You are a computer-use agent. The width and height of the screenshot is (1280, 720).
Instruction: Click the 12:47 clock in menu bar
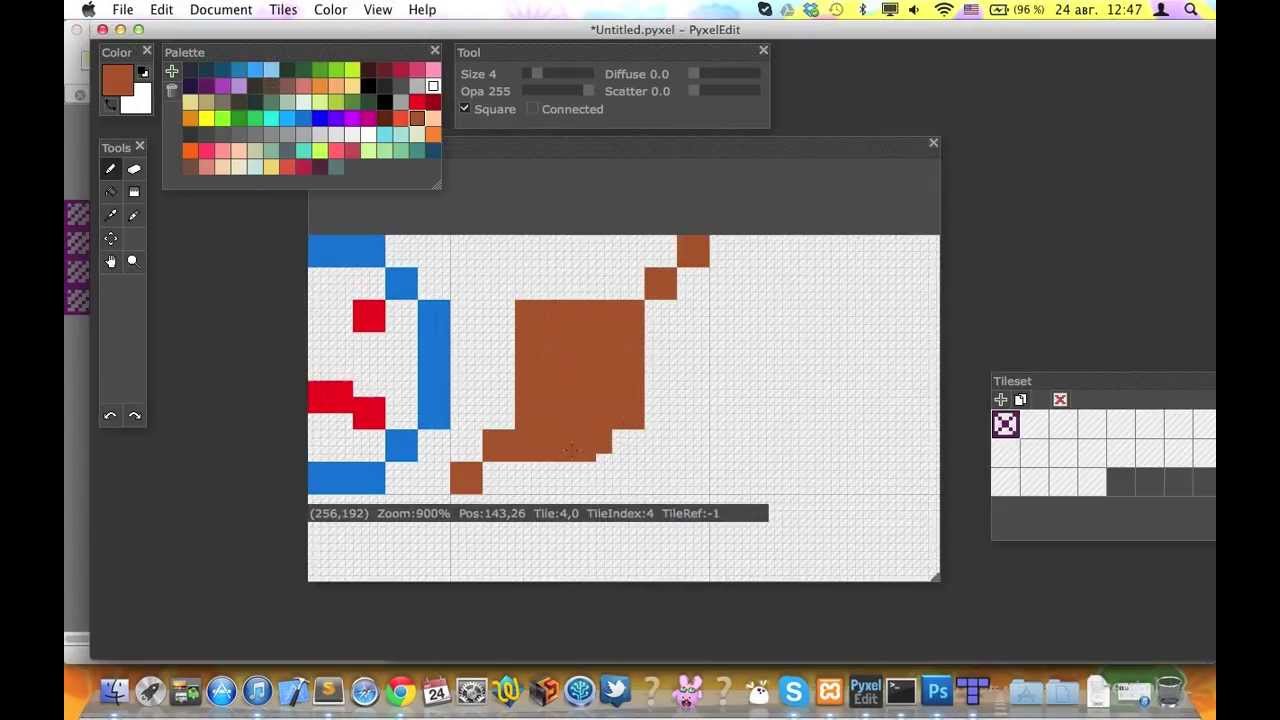point(1125,9)
